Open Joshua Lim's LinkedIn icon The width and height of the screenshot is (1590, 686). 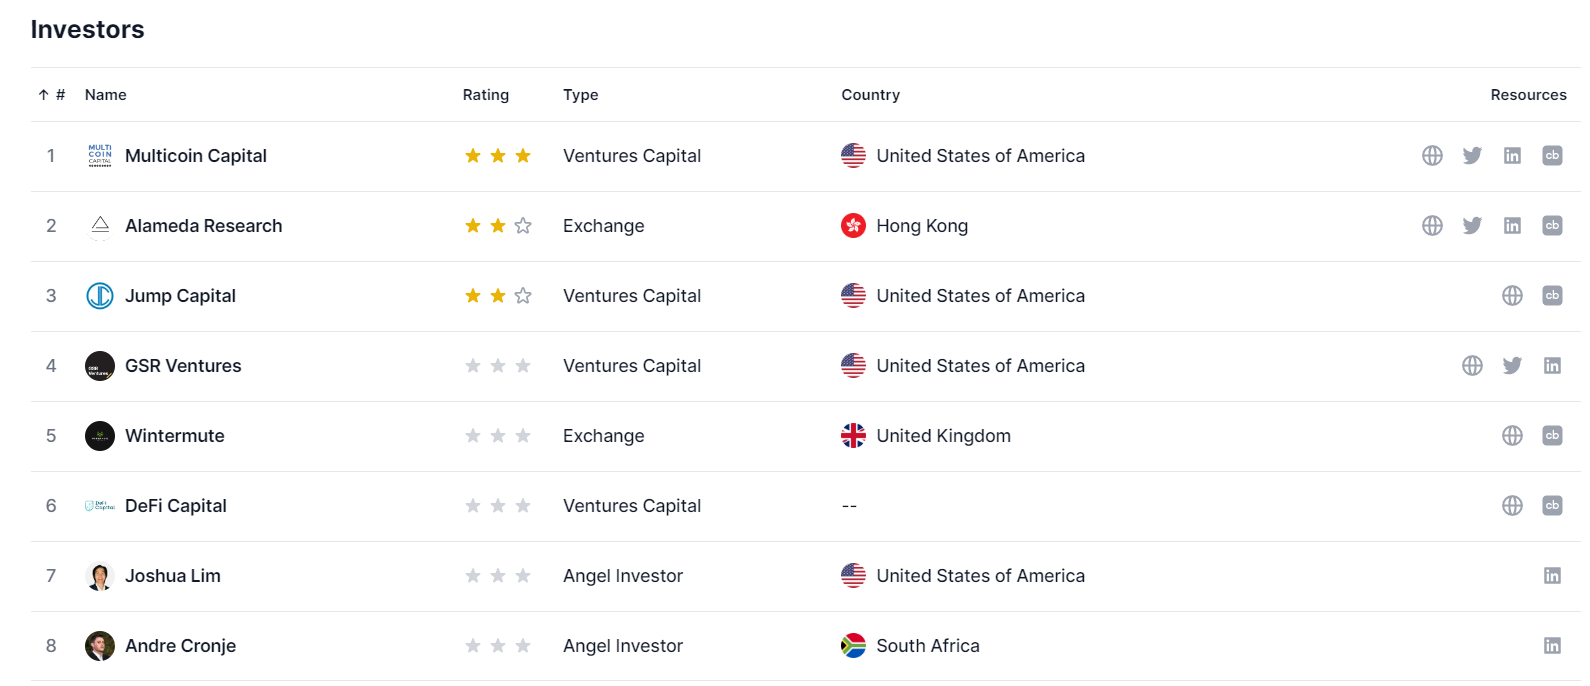pyautogui.click(x=1552, y=576)
